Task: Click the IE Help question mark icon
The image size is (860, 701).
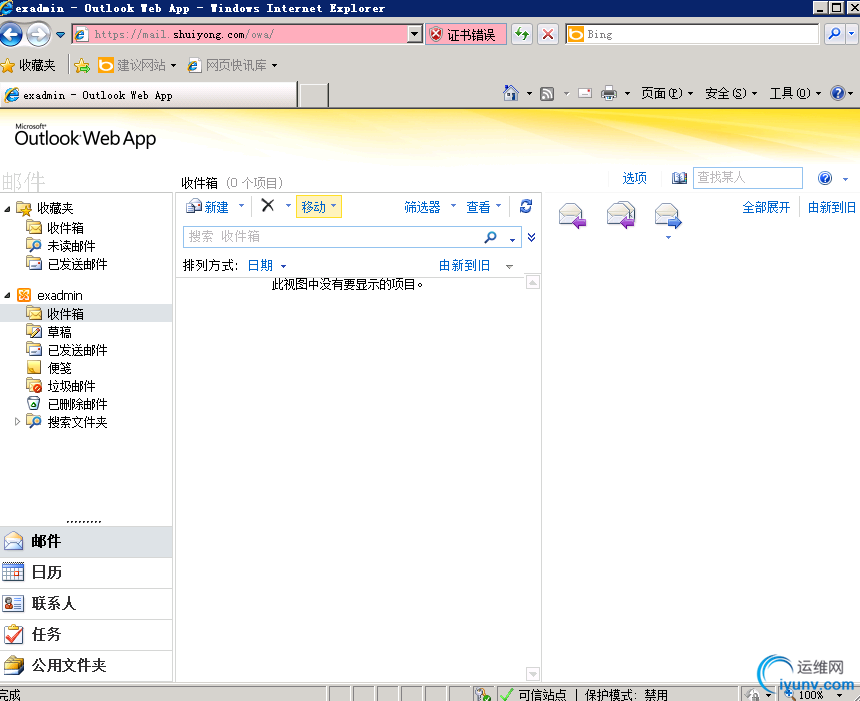Action: (838, 93)
